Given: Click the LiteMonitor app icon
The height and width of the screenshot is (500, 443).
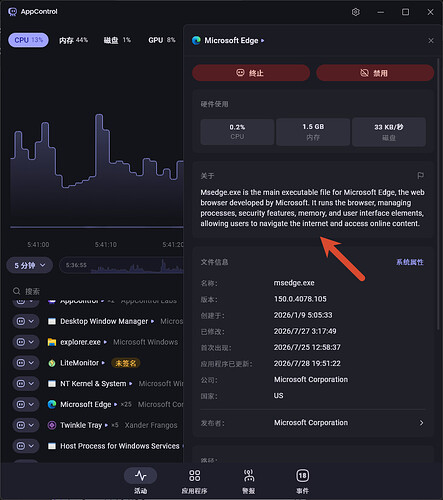Looking at the screenshot, I should point(52,363).
